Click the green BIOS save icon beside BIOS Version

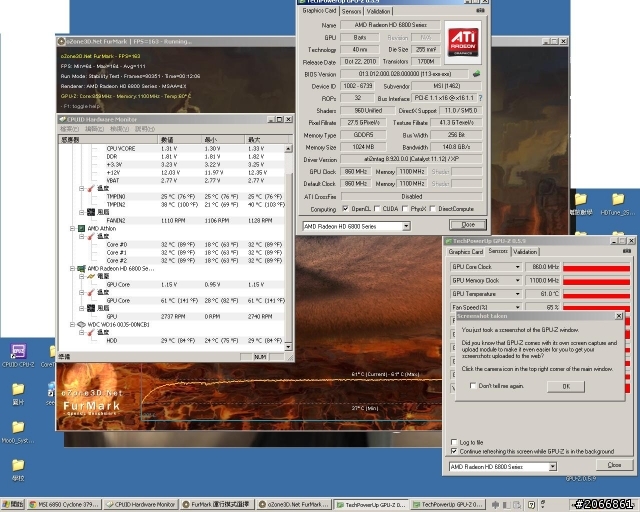[476, 74]
